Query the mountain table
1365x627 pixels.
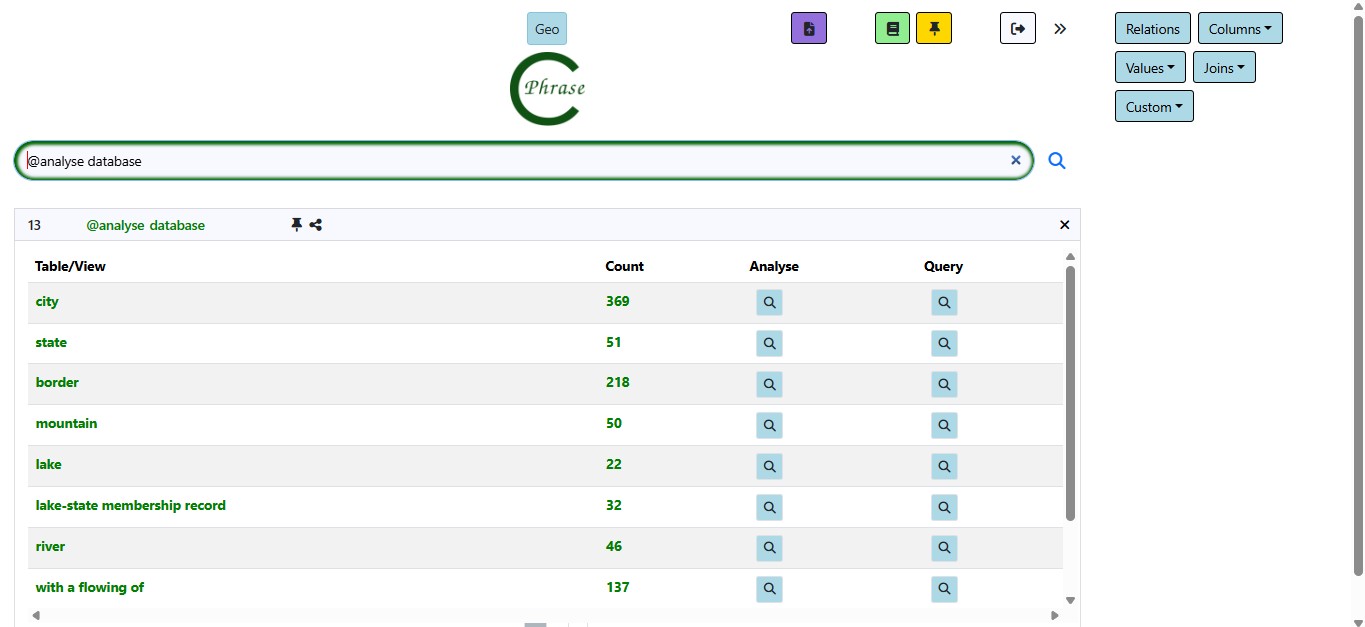click(944, 426)
